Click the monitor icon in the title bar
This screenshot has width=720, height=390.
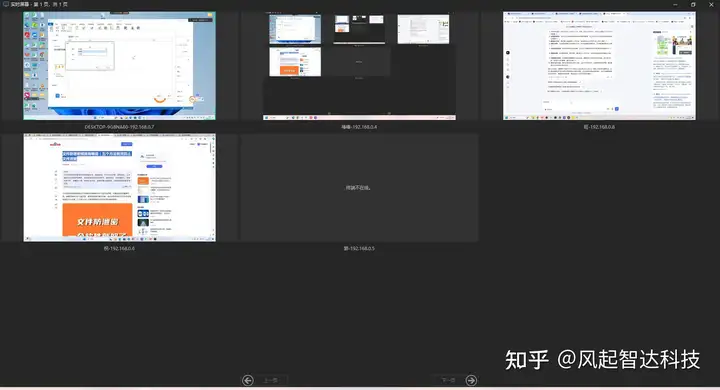coord(6,4)
